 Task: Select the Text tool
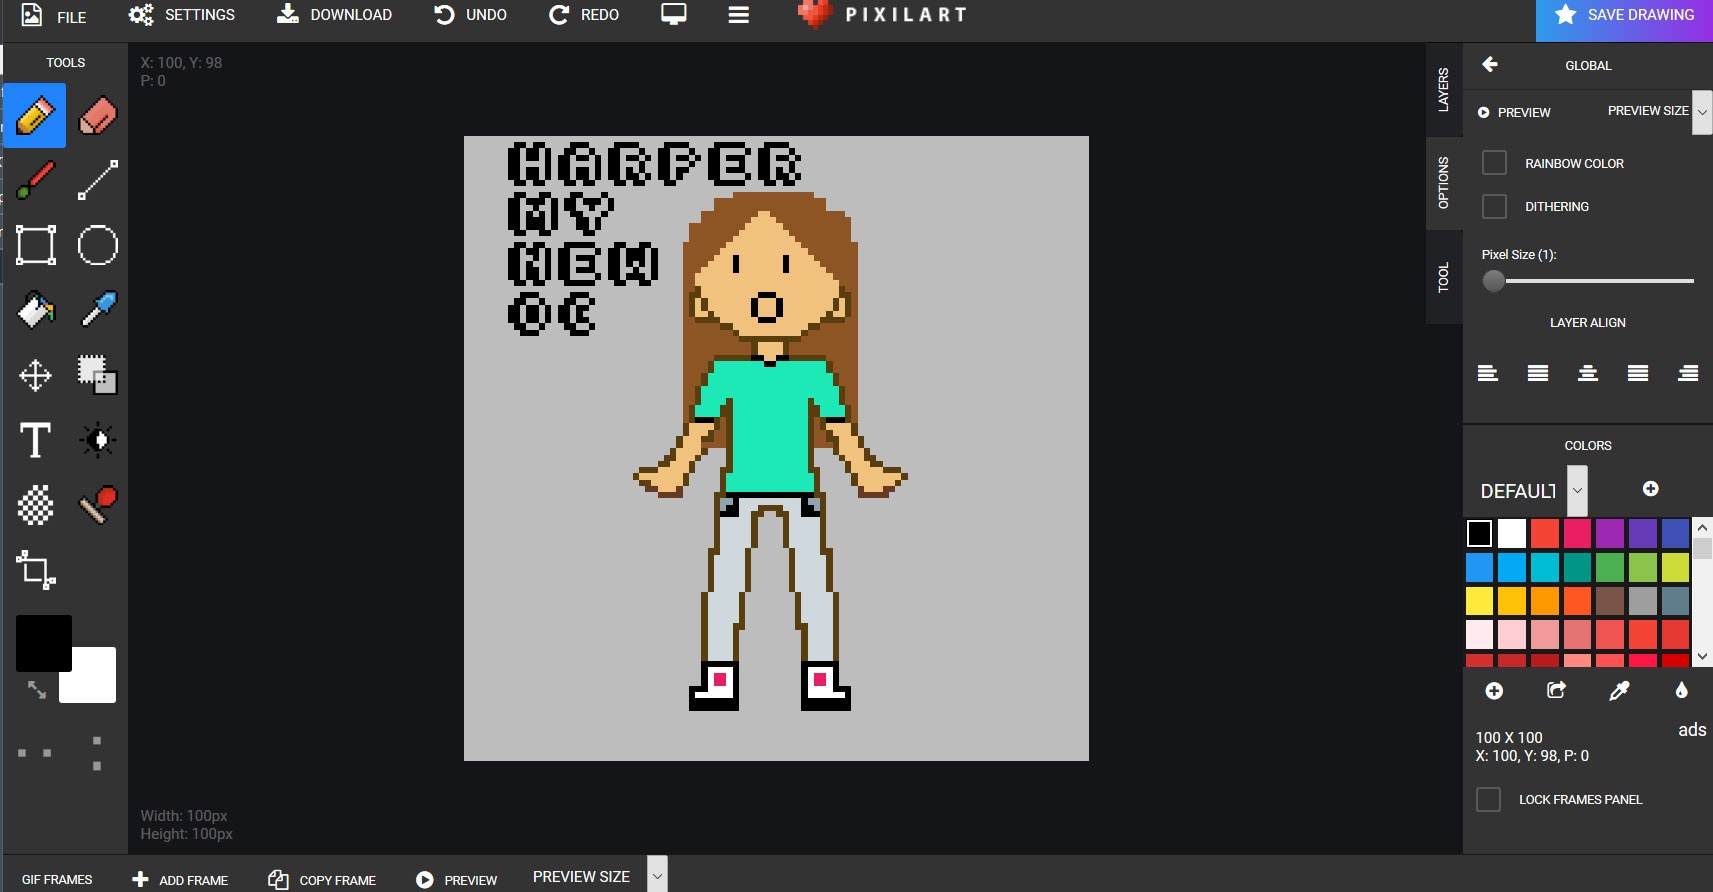click(x=35, y=440)
